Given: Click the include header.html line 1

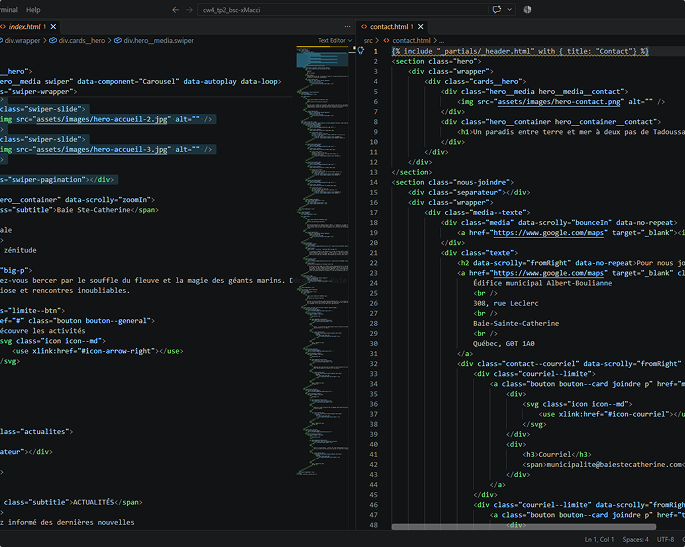Looking at the screenshot, I should pos(520,51).
